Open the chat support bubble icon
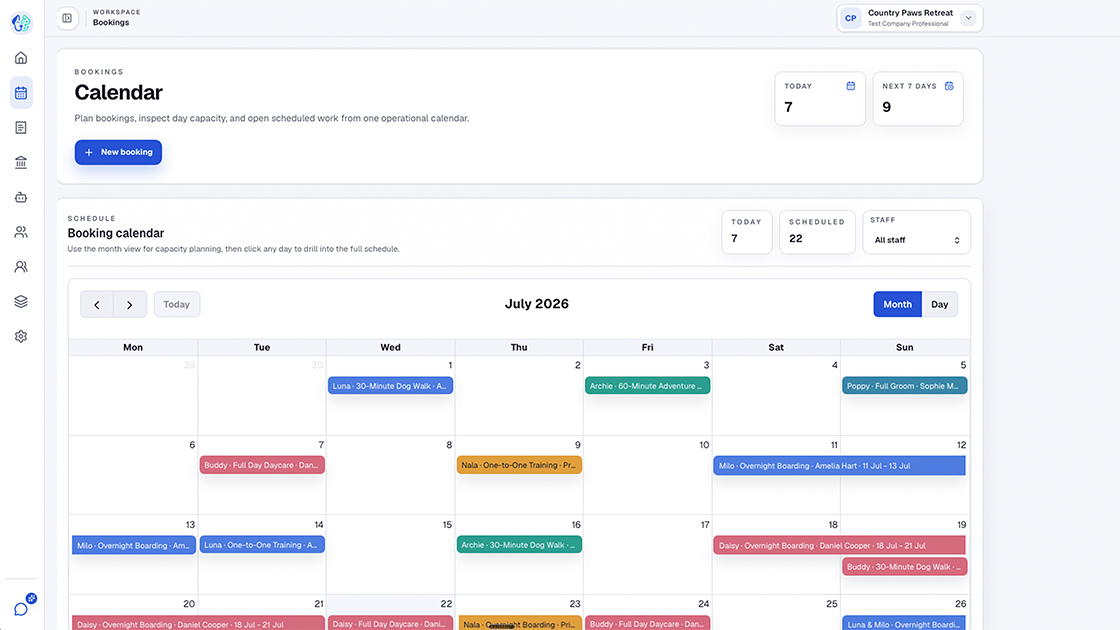 [21, 609]
